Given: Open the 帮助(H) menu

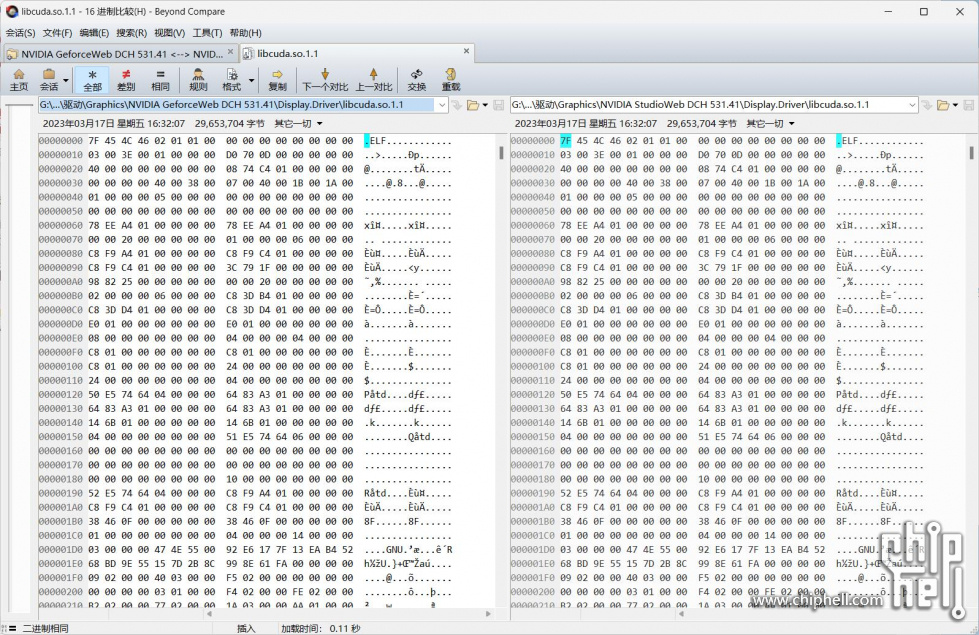Looking at the screenshot, I should click(245, 33).
